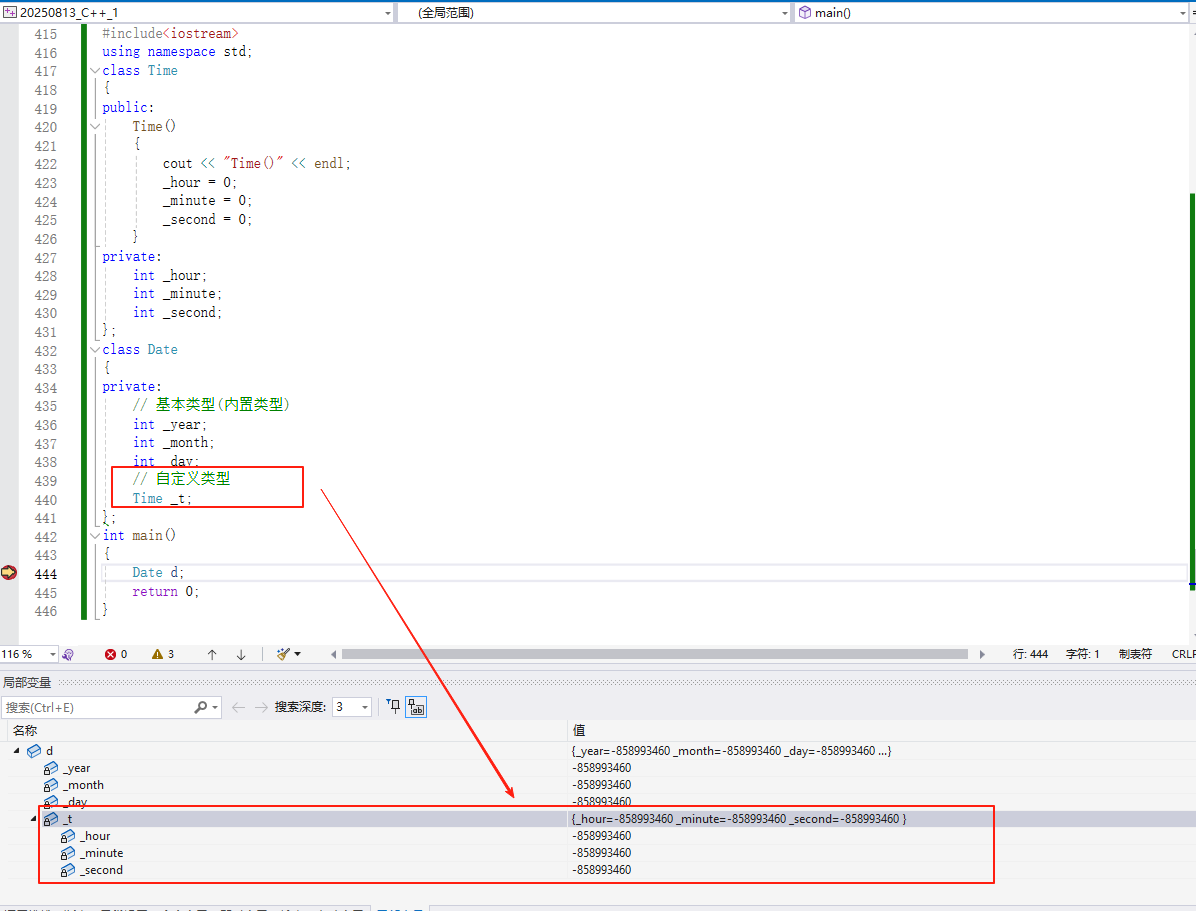This screenshot has width=1196, height=911.
Task: Click the horizontal scrollbar thumb of editor
Action: (x=654, y=654)
